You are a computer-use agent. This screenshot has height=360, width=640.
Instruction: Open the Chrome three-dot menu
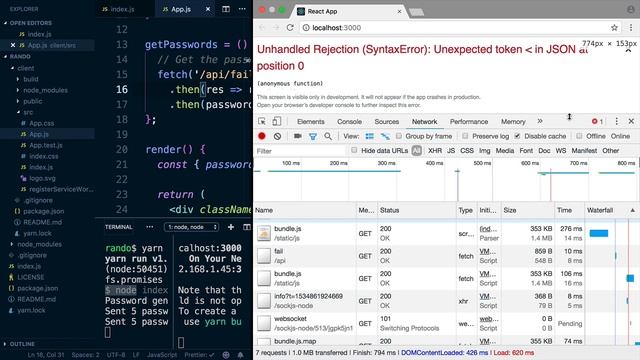click(x=631, y=27)
